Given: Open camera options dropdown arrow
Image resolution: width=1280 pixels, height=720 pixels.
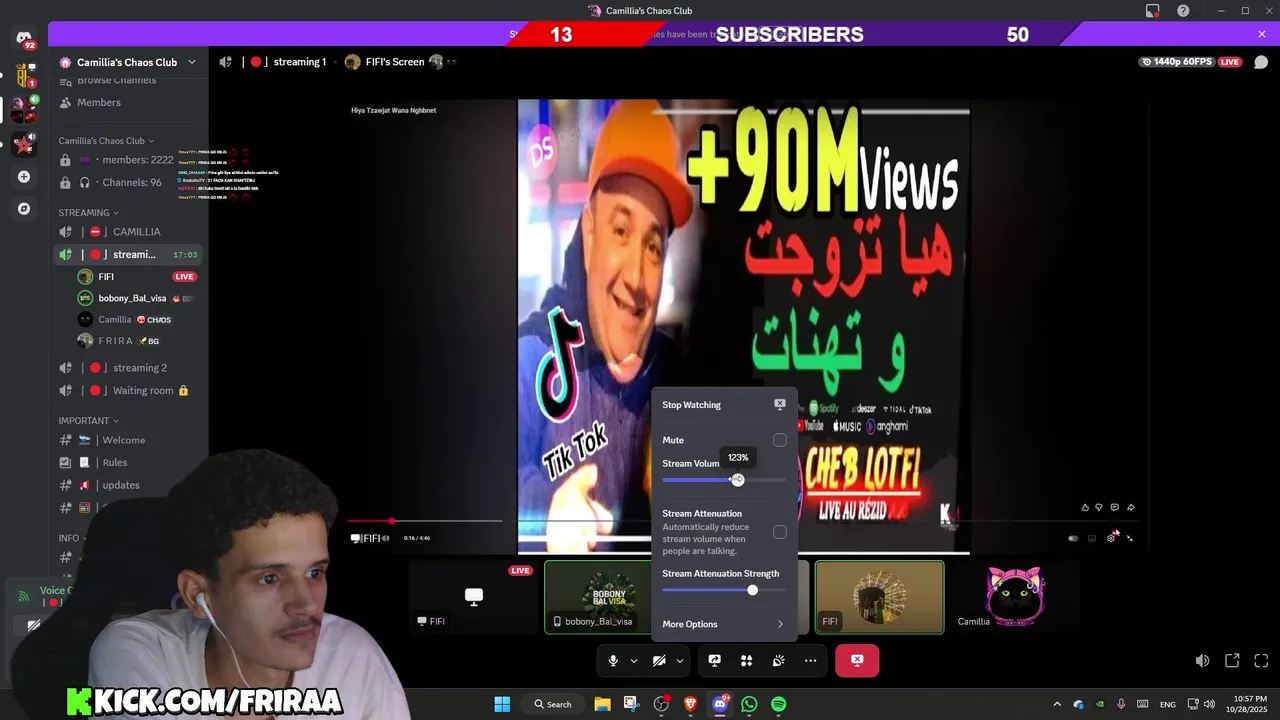Looking at the screenshot, I should coord(679,661).
